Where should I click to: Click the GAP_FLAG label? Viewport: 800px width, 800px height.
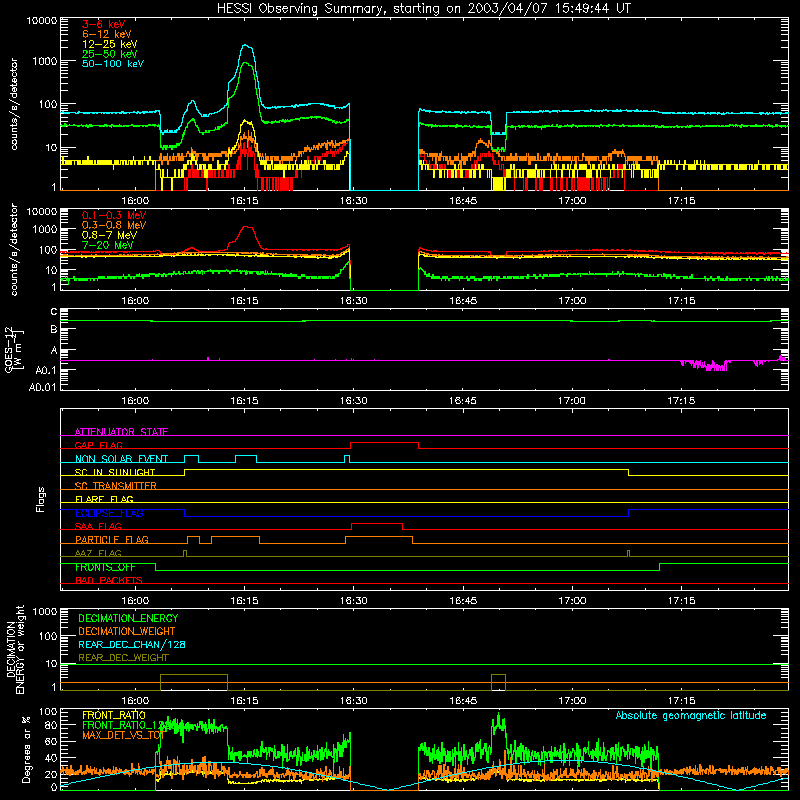(98, 445)
